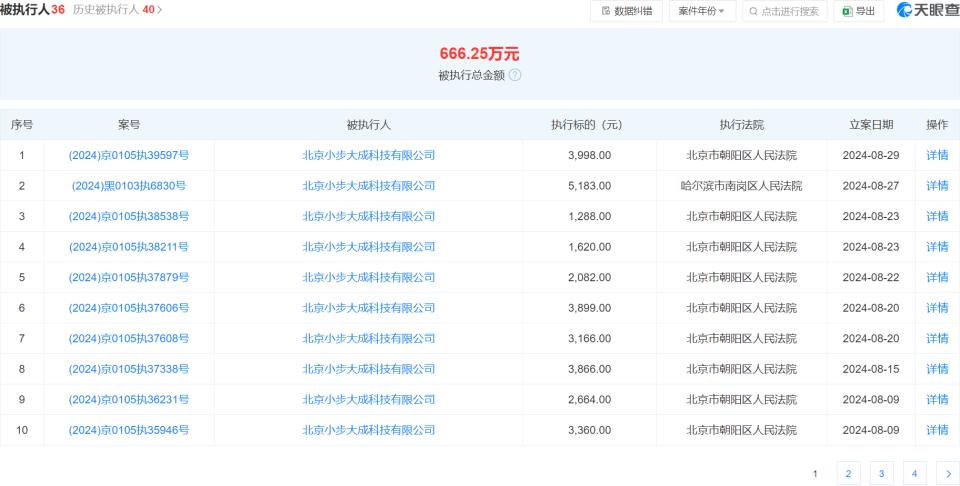This screenshot has width=960, height=486.
Task: Open 详情 for the 2024-08-27 case
Action: tap(937, 186)
